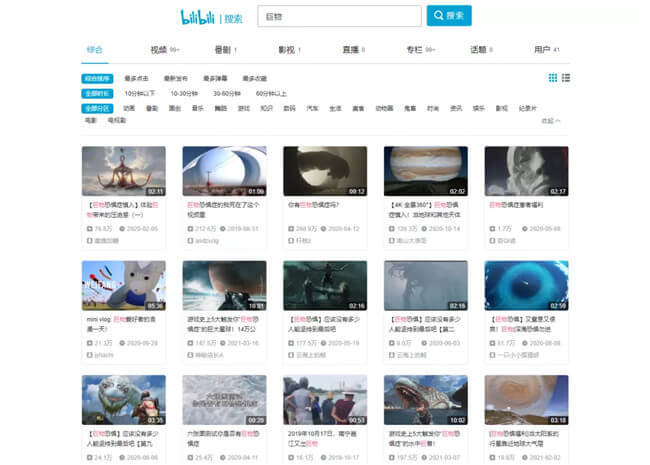
Task: Open the giant rabbit kite thumbnail 05:36
Action: click(x=124, y=286)
